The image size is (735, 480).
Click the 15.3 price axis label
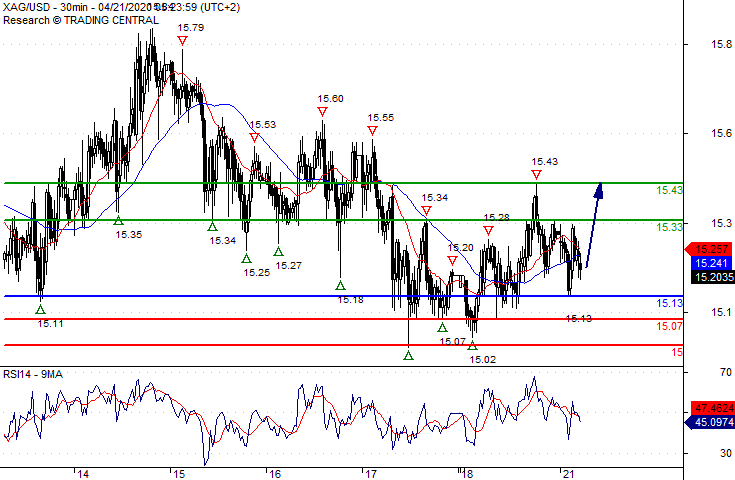click(x=721, y=223)
